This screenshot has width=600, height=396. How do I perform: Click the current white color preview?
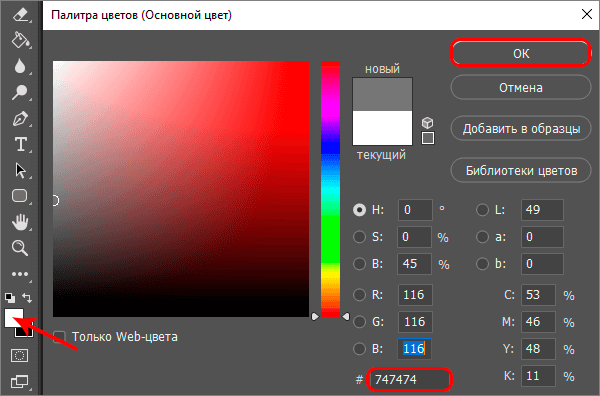(382, 128)
